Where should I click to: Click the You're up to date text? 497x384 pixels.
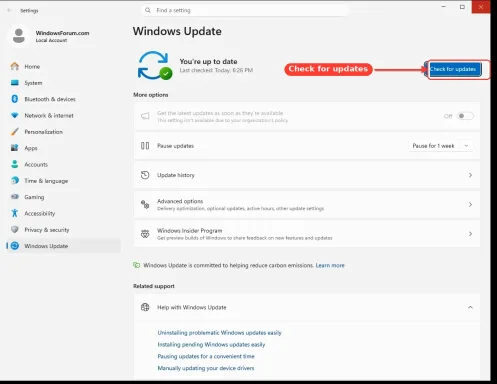tap(208, 61)
